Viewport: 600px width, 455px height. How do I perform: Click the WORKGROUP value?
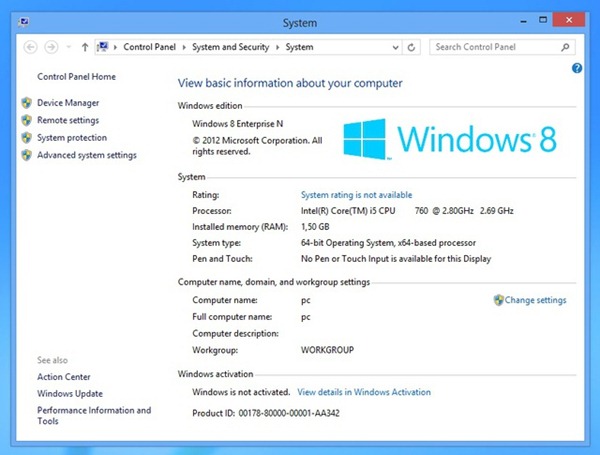pyautogui.click(x=328, y=350)
